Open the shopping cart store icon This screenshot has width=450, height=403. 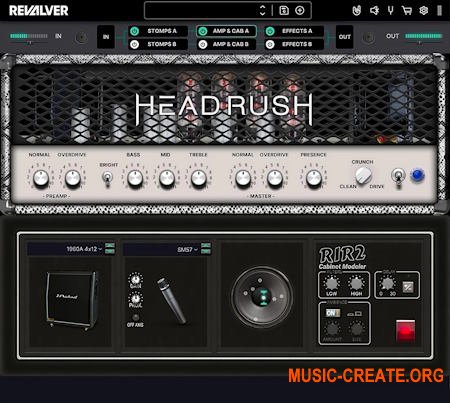tap(407, 11)
